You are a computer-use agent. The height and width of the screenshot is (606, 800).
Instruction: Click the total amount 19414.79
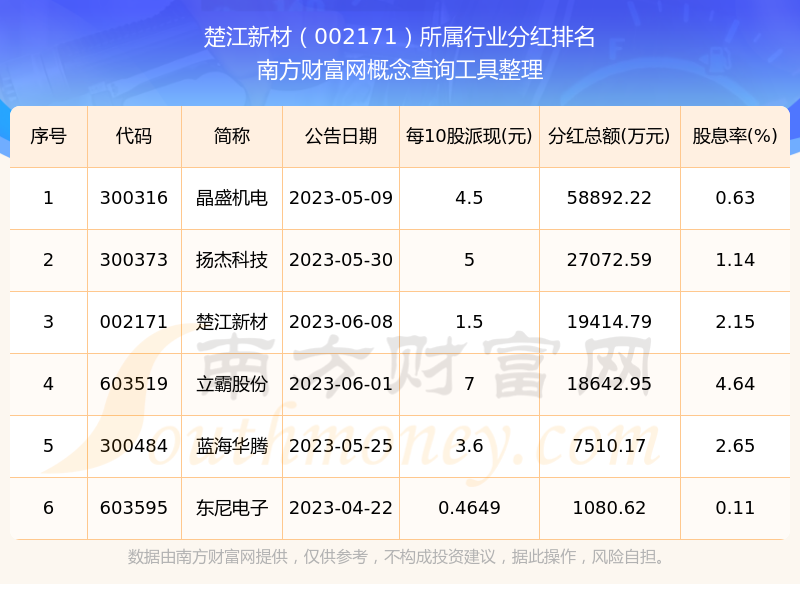609,322
